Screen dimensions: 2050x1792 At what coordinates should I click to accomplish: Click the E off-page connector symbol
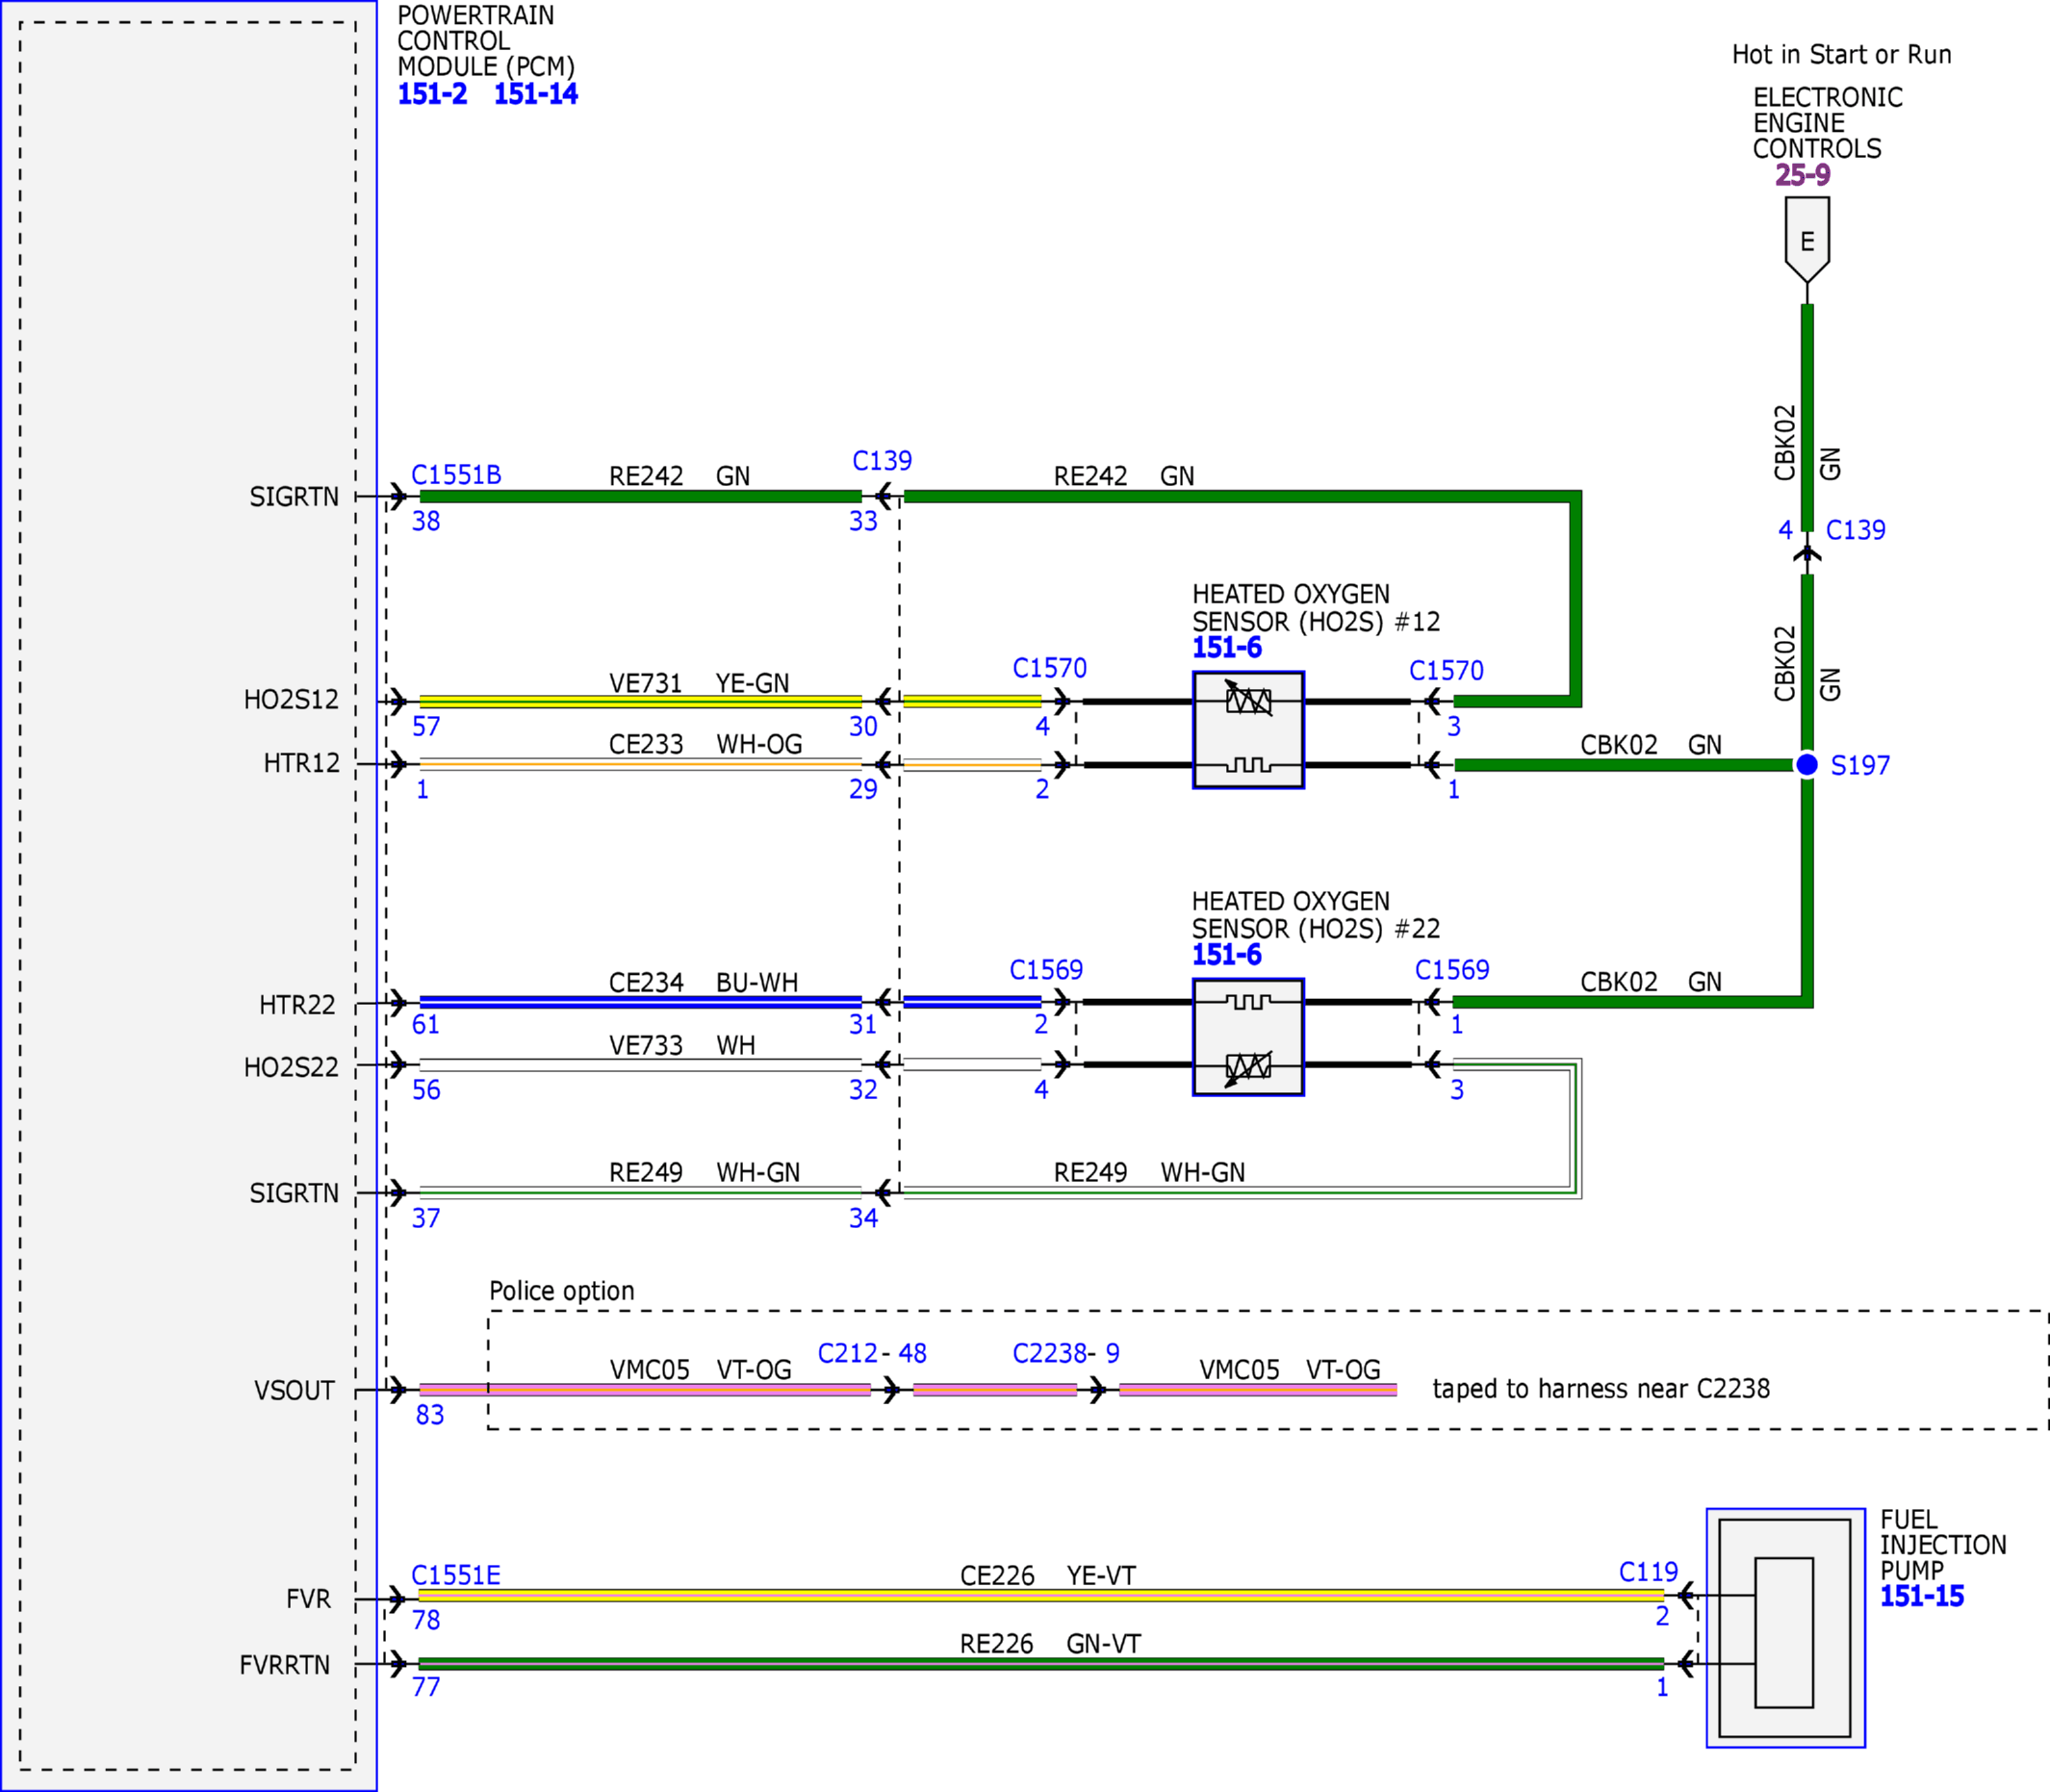1807,240
